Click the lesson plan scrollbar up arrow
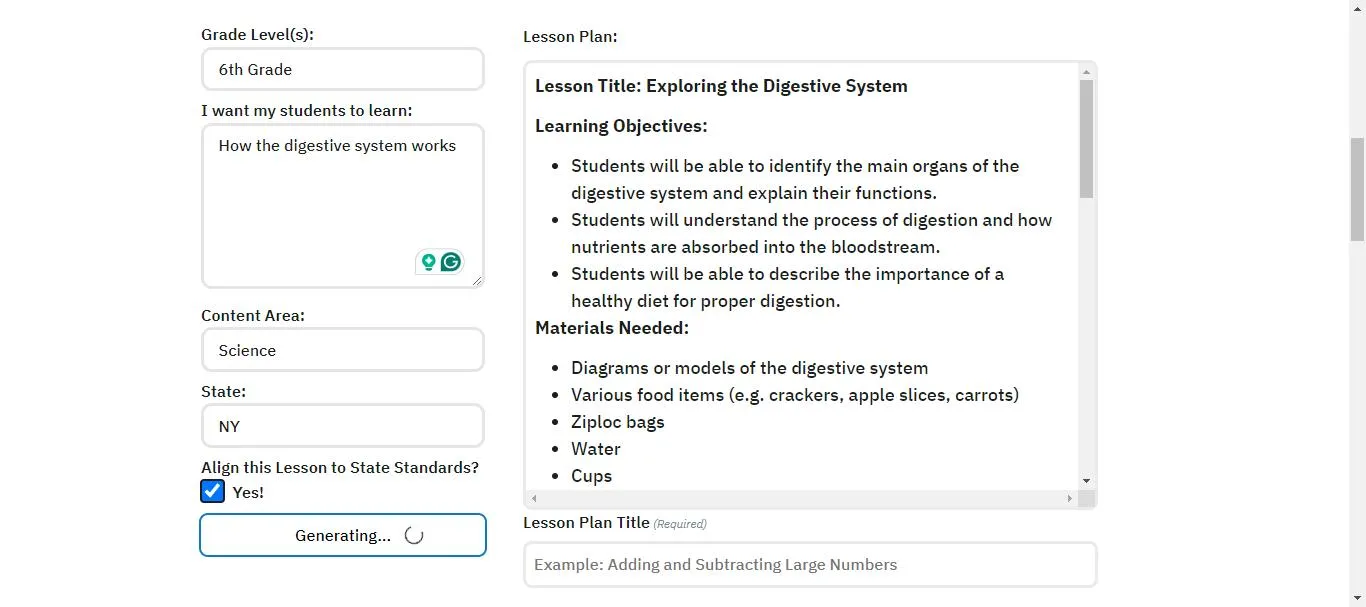 click(x=1086, y=70)
